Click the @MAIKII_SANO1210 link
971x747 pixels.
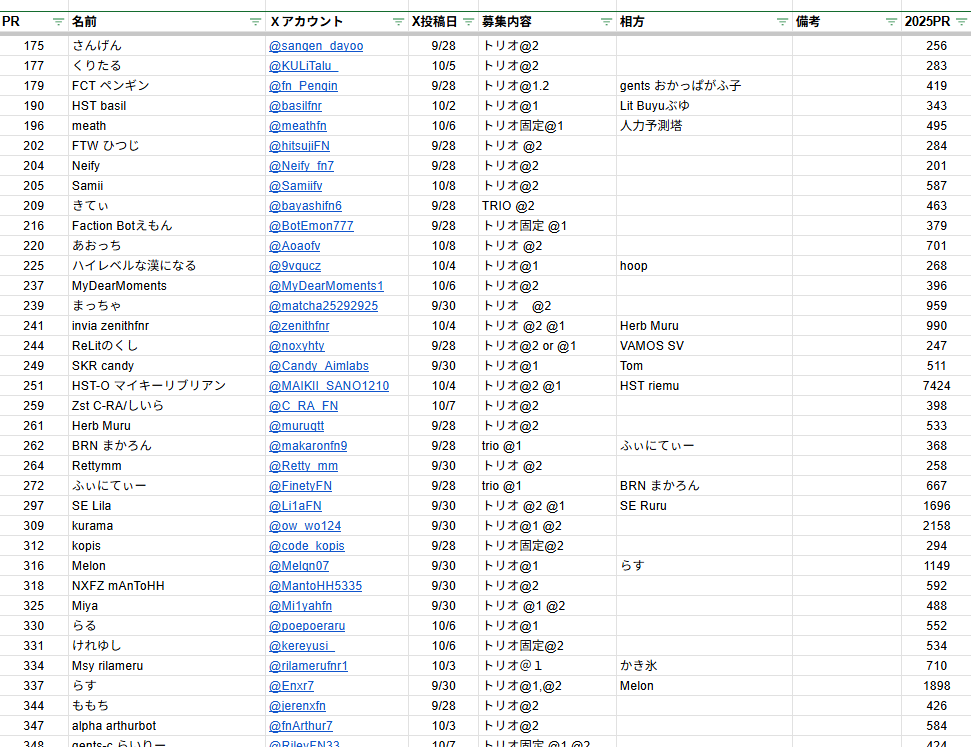tap(329, 386)
